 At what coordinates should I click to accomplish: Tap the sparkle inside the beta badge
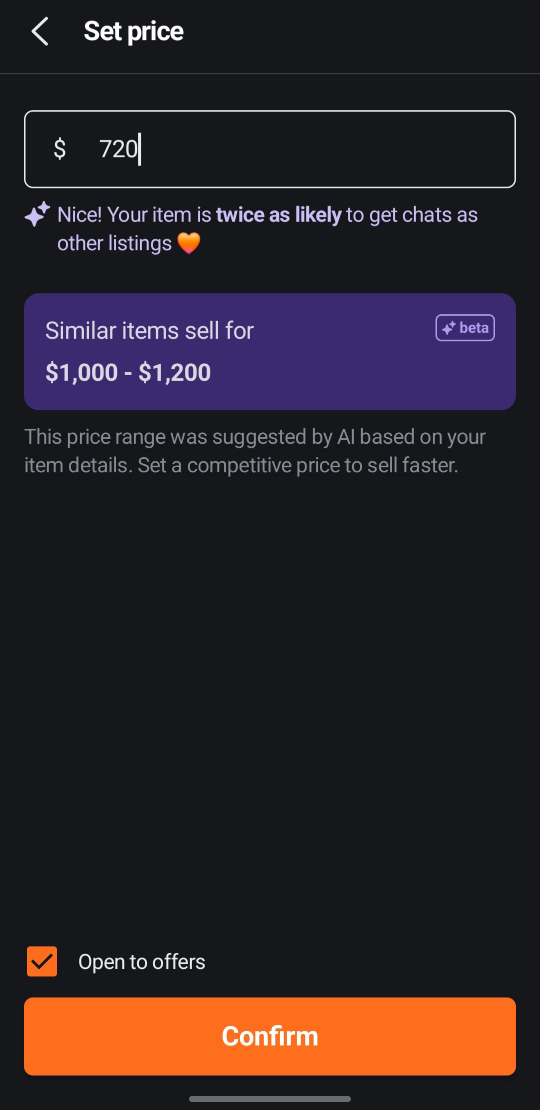(448, 328)
